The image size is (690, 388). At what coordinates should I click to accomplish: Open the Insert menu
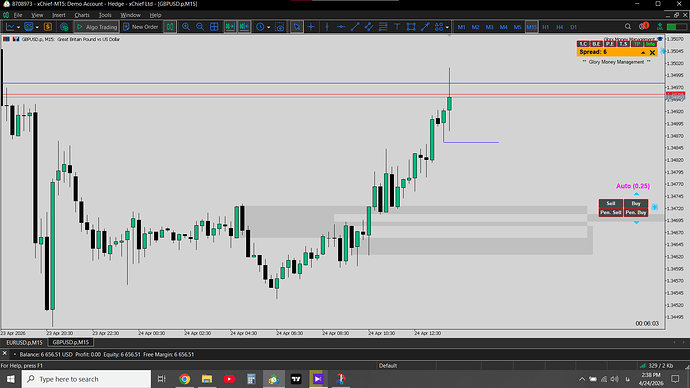[x=59, y=15]
